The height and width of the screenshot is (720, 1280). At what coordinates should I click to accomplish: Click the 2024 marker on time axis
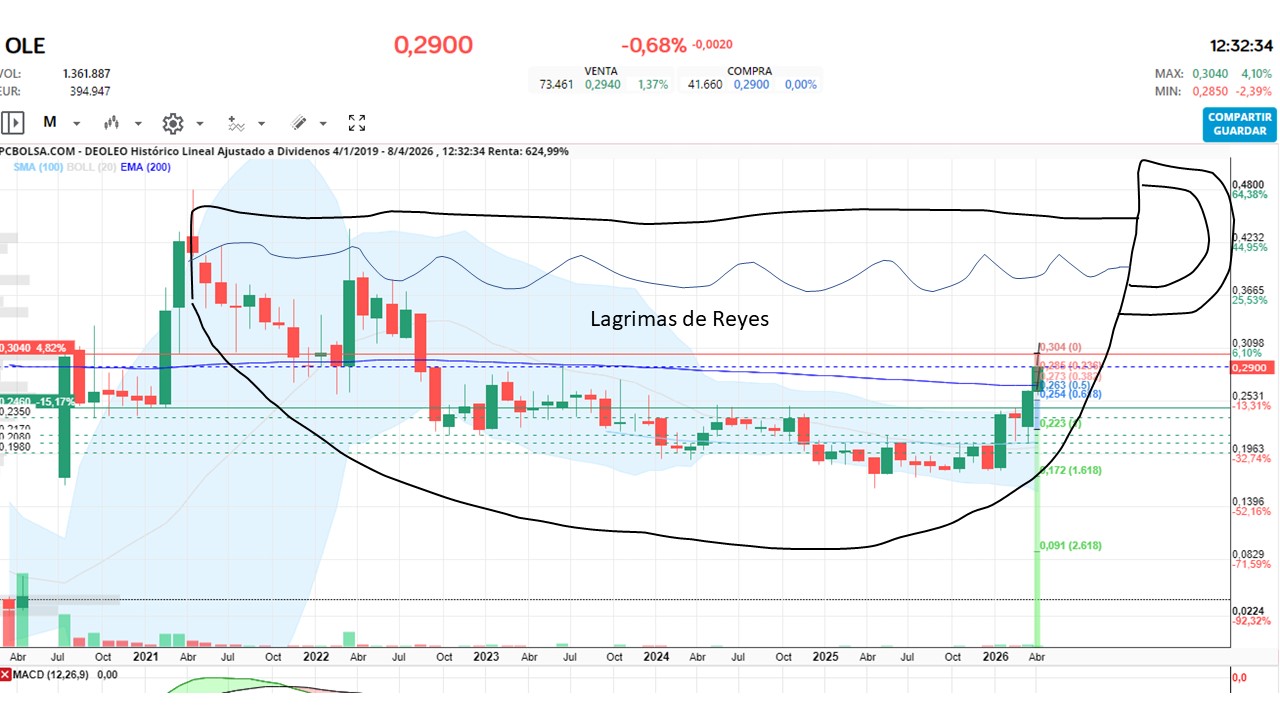[656, 657]
